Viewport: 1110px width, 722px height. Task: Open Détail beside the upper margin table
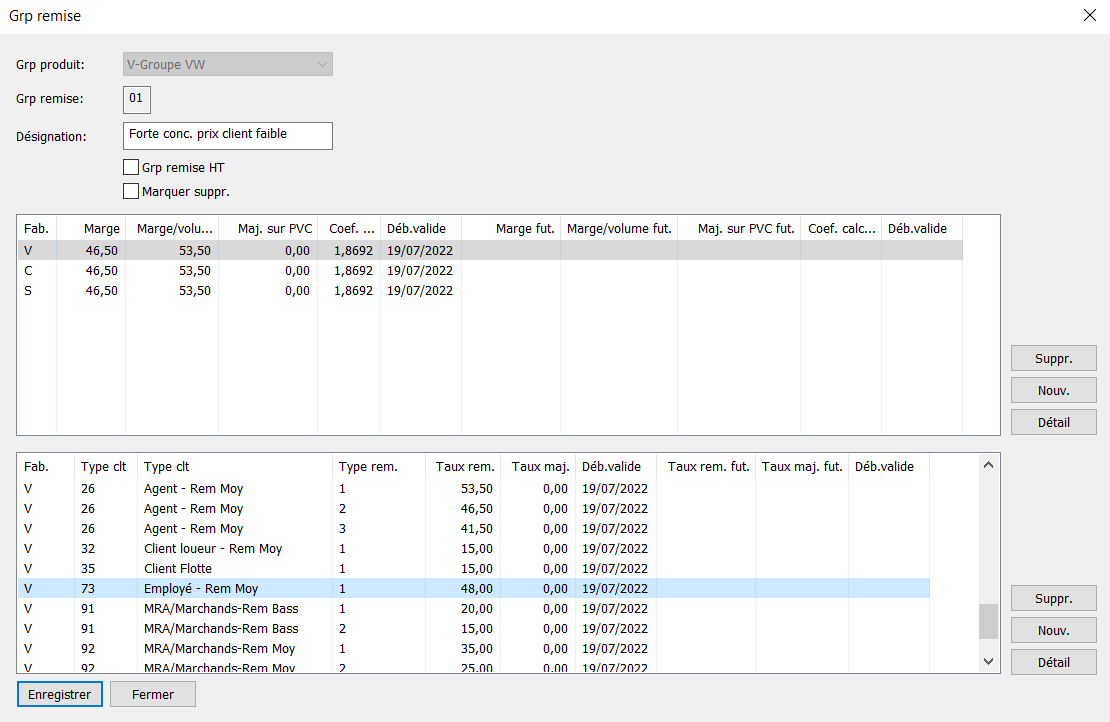pyautogui.click(x=1053, y=422)
